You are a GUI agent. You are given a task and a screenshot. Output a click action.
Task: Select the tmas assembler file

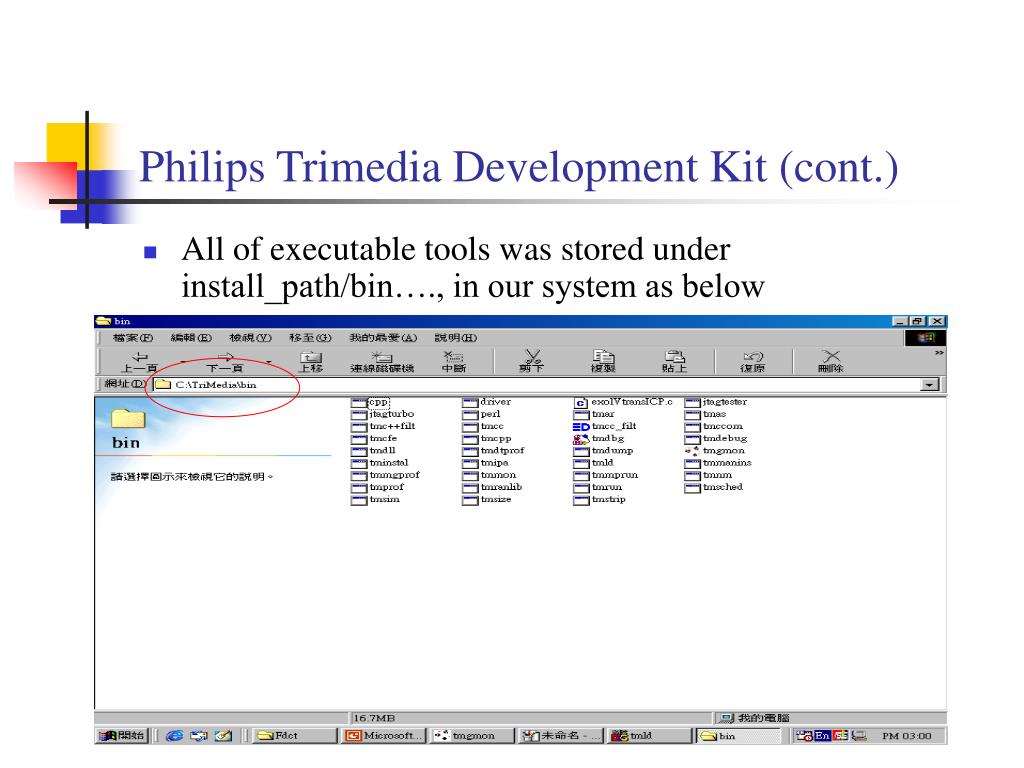pyautogui.click(x=706, y=414)
